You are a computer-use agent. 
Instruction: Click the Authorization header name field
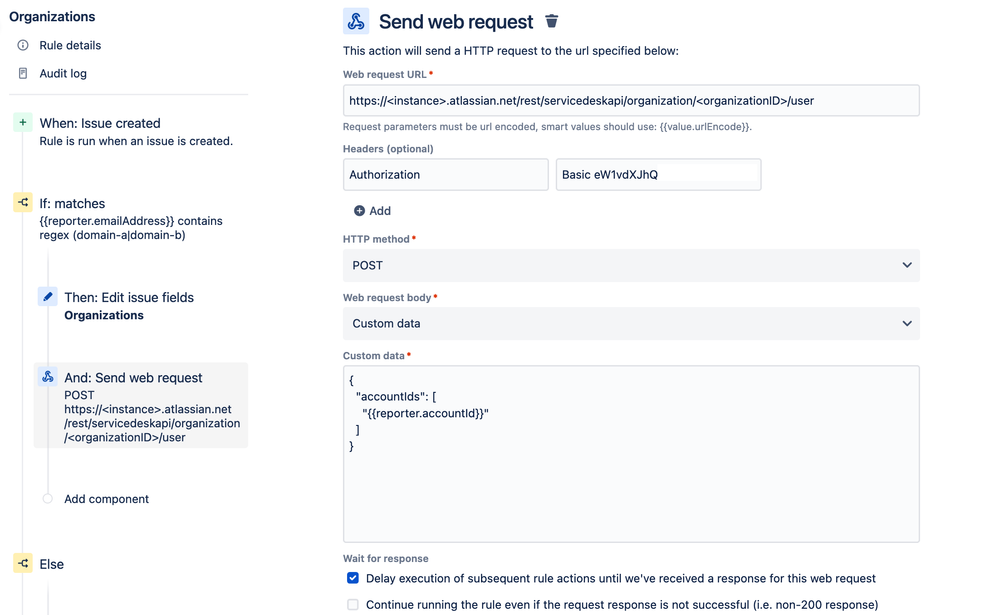(446, 175)
